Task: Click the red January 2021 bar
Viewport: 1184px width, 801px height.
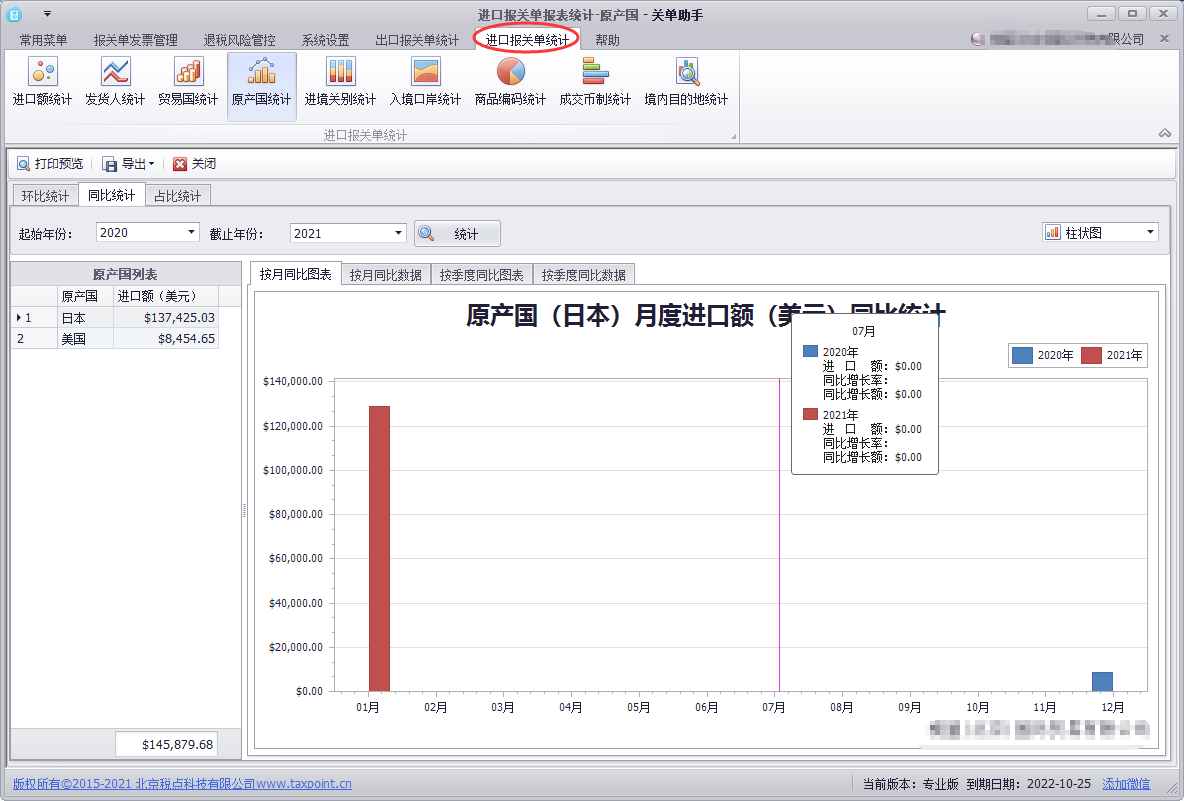Action: point(379,548)
